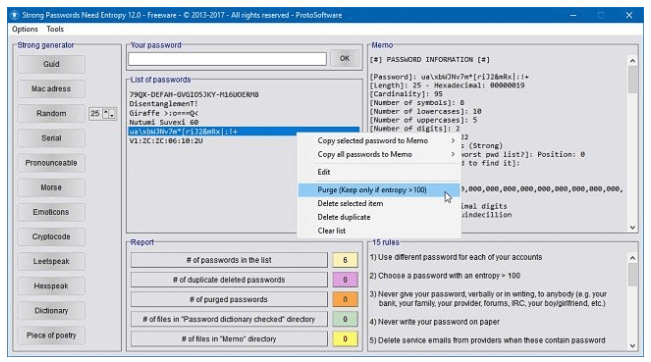Click the orange purged count box
The width and height of the screenshot is (651, 362).
pyautogui.click(x=345, y=299)
